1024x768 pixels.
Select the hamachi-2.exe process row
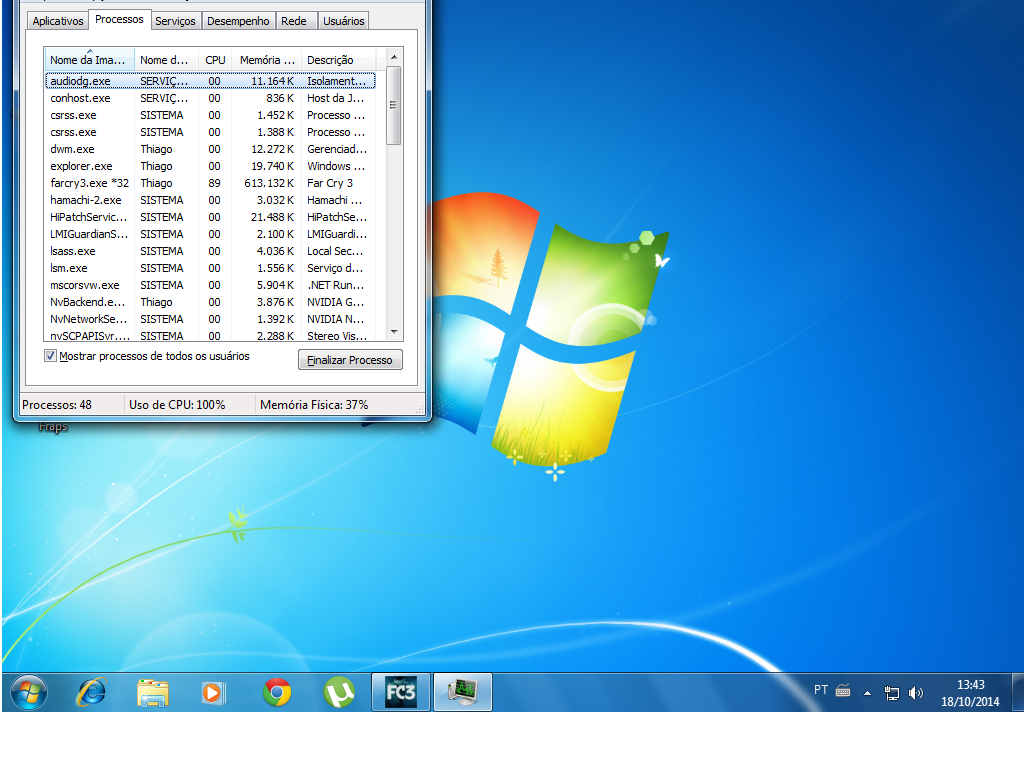pyautogui.click(x=210, y=200)
